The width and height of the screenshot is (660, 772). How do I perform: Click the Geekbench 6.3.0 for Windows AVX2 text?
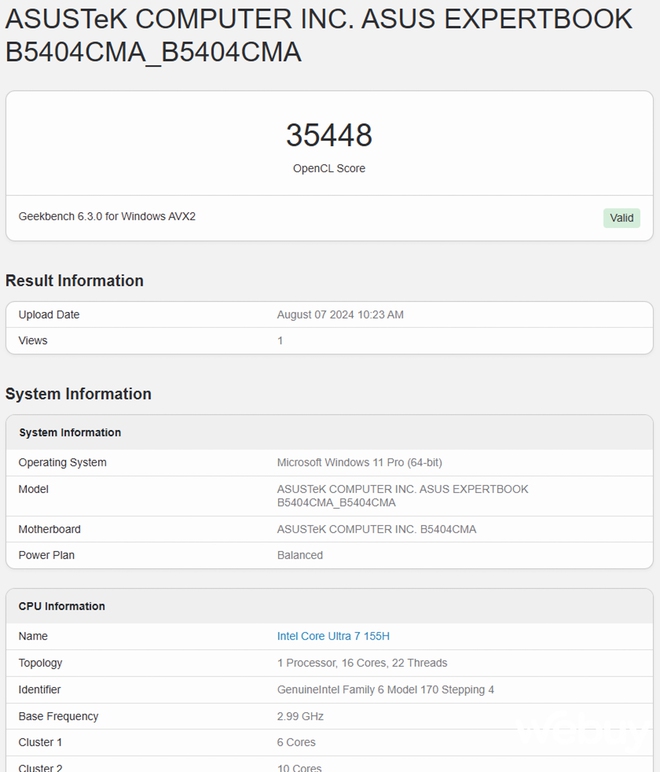[107, 217]
